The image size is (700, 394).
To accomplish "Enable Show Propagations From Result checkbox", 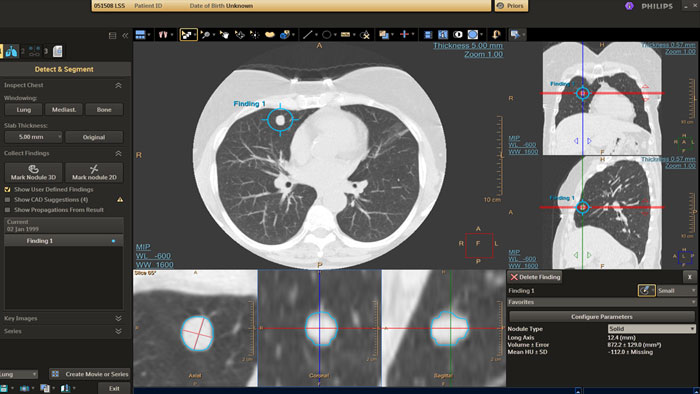I will click(7, 210).
